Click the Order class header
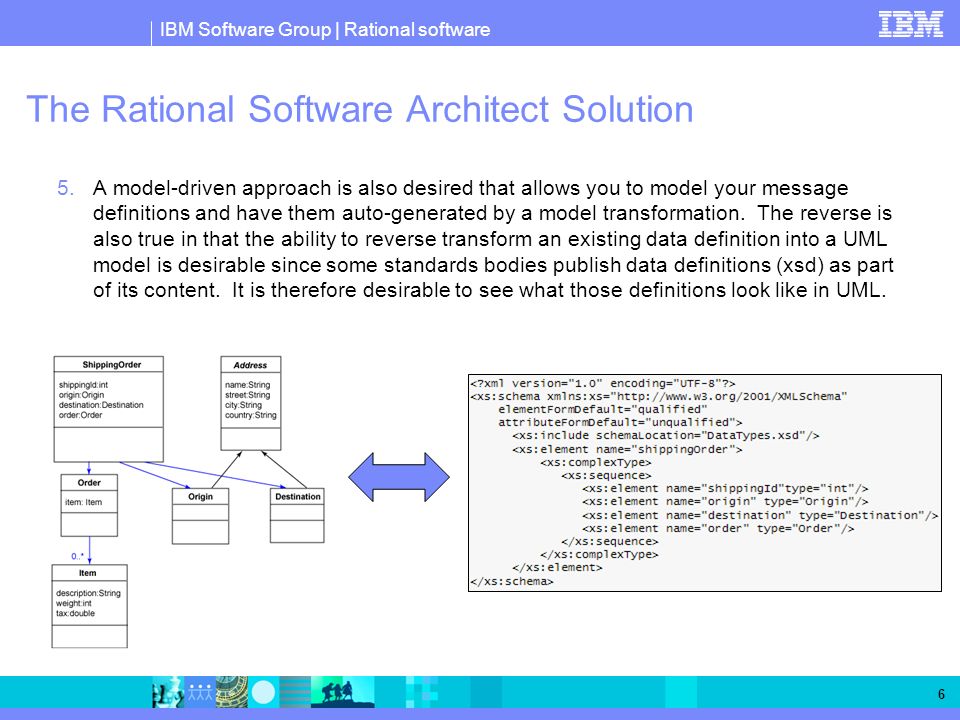The image size is (960, 720). coord(89,482)
